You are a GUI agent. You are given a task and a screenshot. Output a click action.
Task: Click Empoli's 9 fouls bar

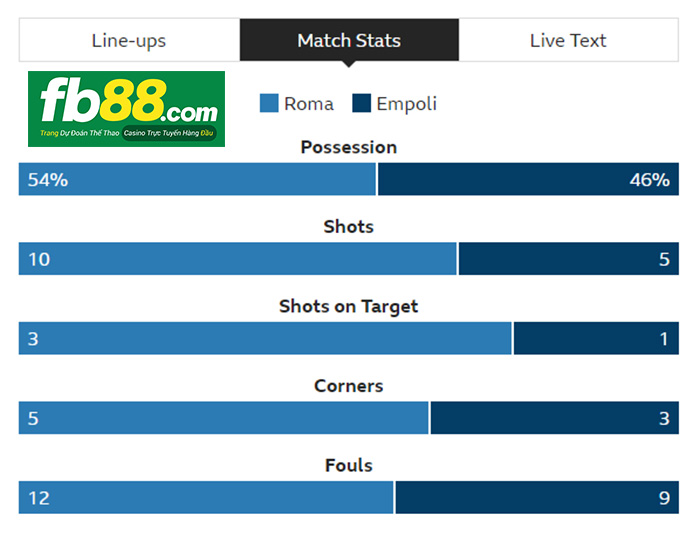pos(538,497)
